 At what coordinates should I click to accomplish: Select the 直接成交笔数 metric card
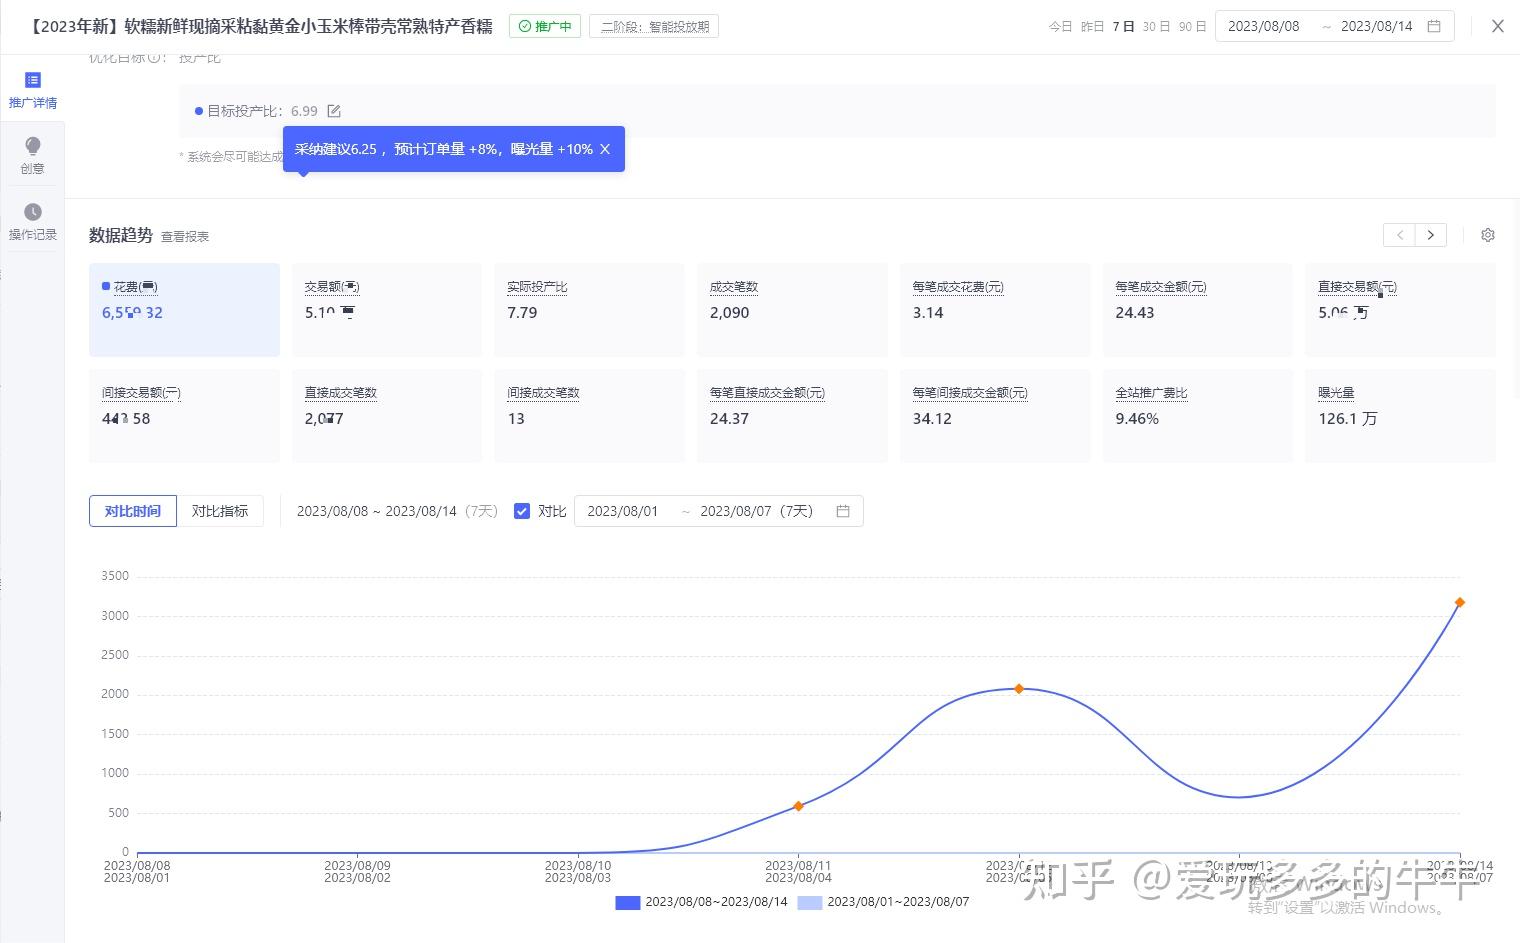[x=387, y=416]
